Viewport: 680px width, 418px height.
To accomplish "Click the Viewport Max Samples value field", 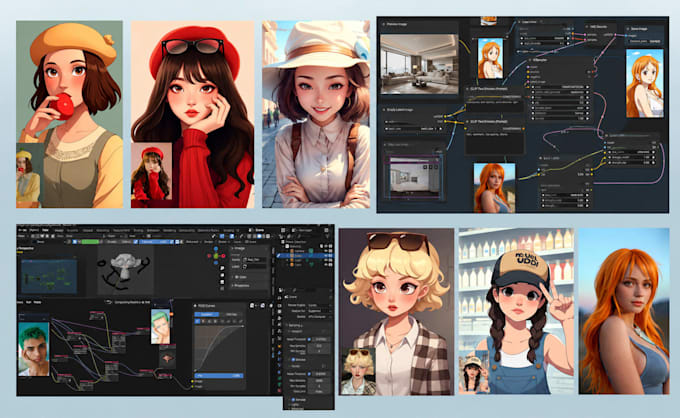I will coord(319,346).
